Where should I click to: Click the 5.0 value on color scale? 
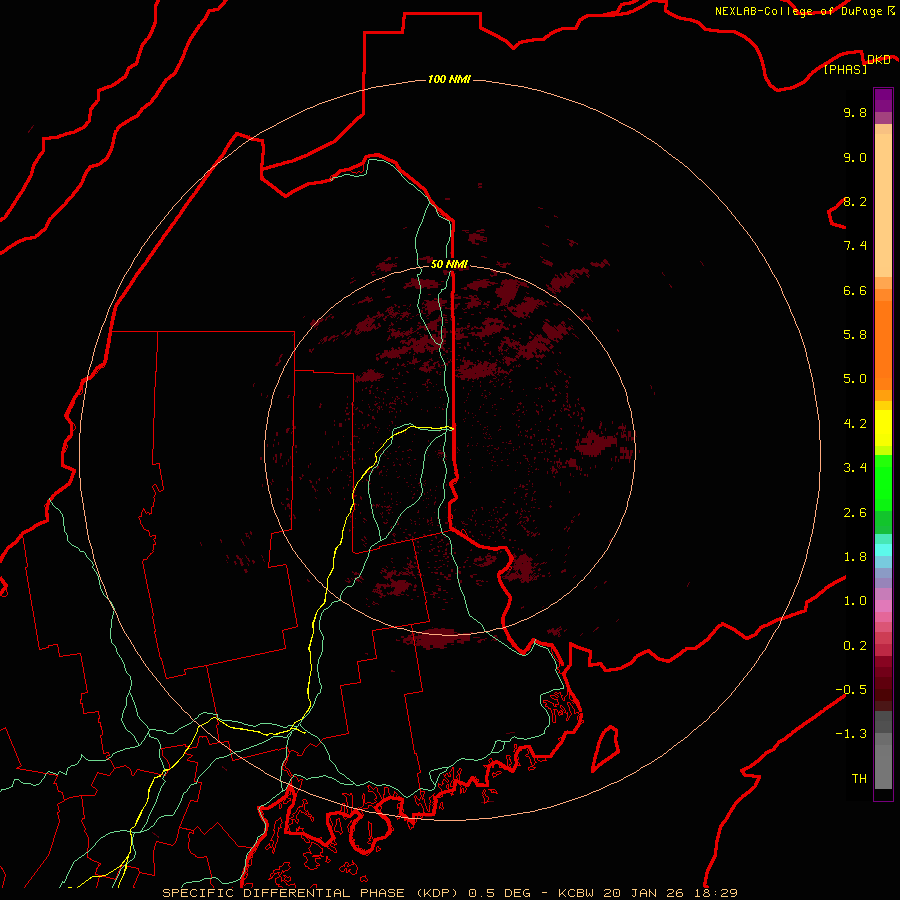pyautogui.click(x=855, y=379)
